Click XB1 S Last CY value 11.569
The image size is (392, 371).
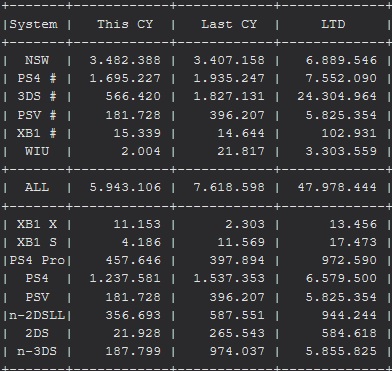241,242
